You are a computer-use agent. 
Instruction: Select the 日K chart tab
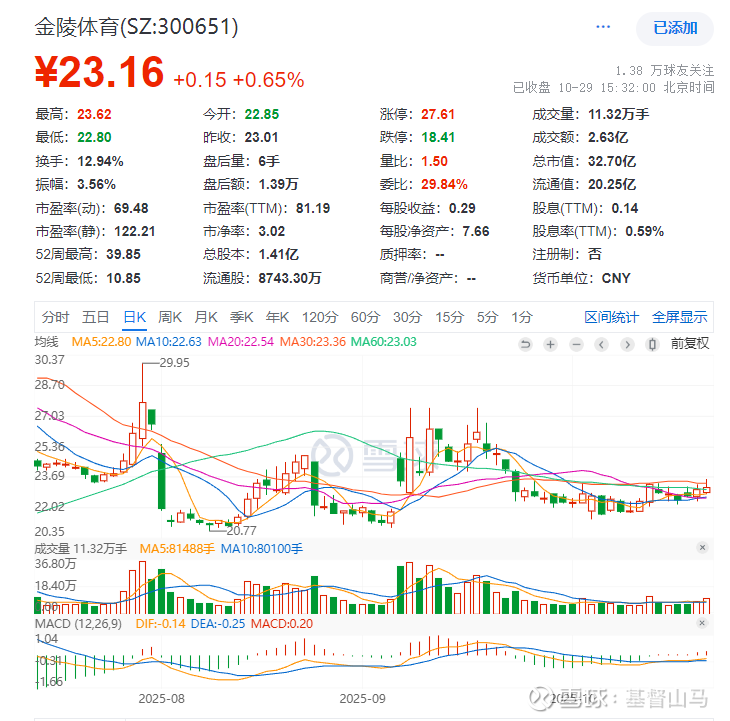[x=135, y=317]
